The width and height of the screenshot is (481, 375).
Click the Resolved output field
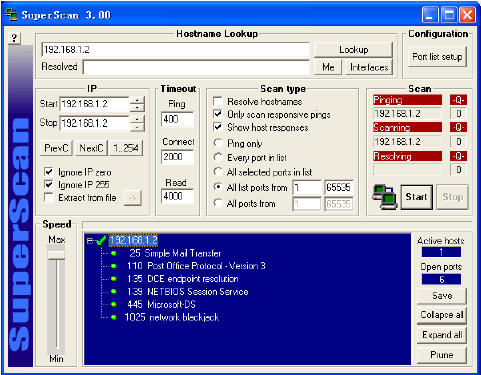(x=196, y=67)
